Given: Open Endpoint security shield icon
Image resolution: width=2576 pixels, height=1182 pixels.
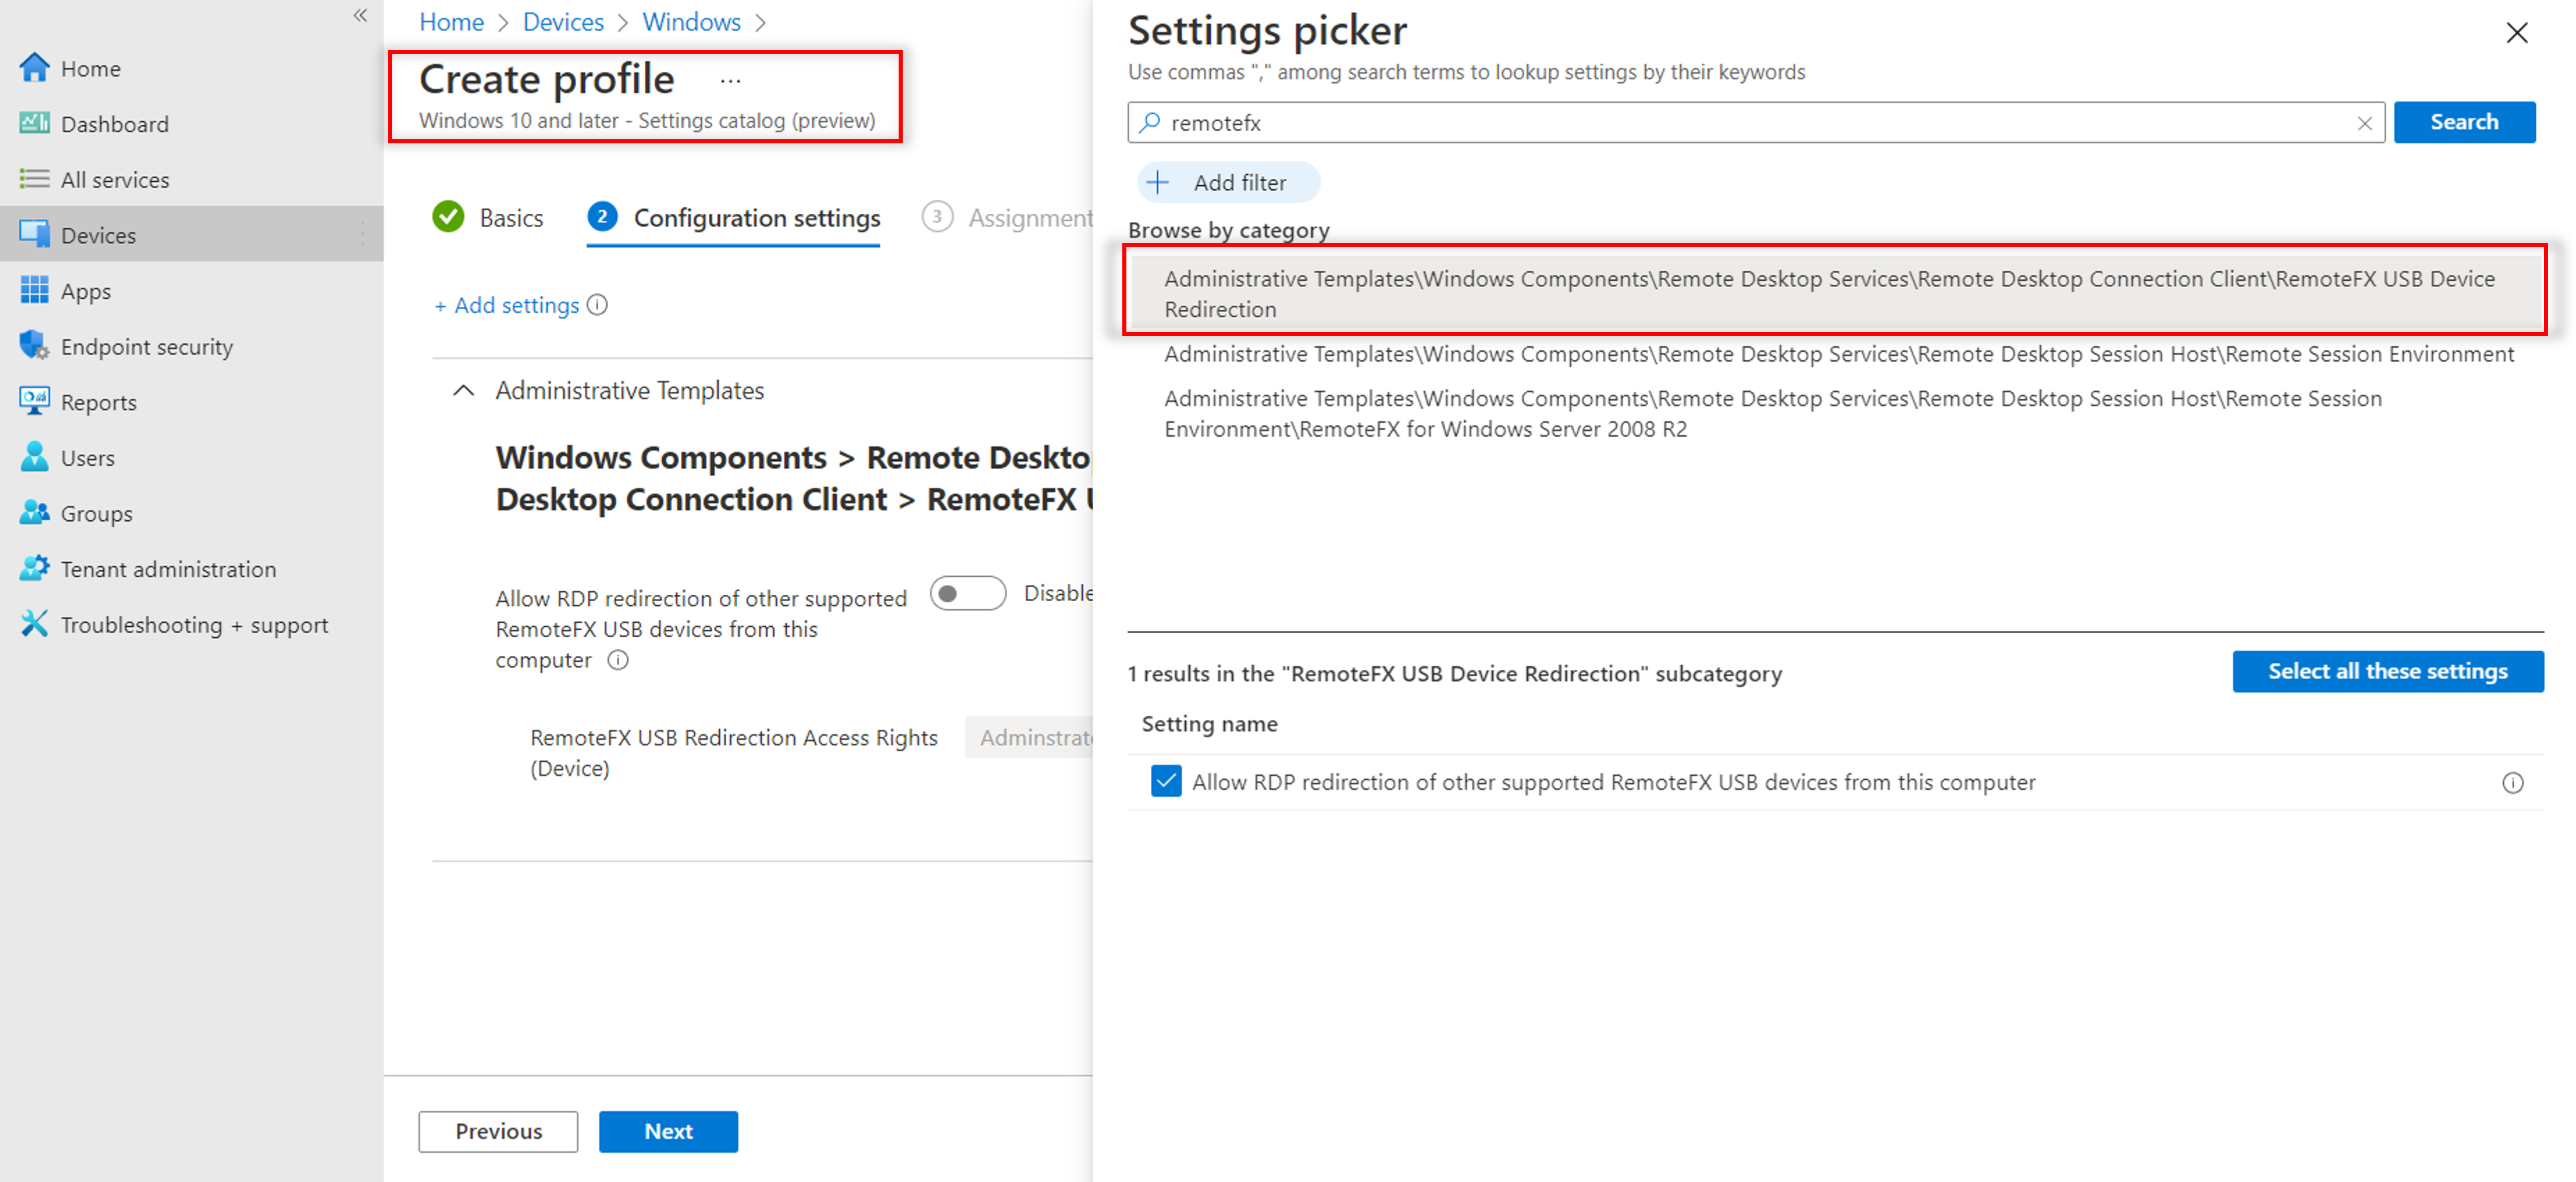Looking at the screenshot, I should point(34,346).
